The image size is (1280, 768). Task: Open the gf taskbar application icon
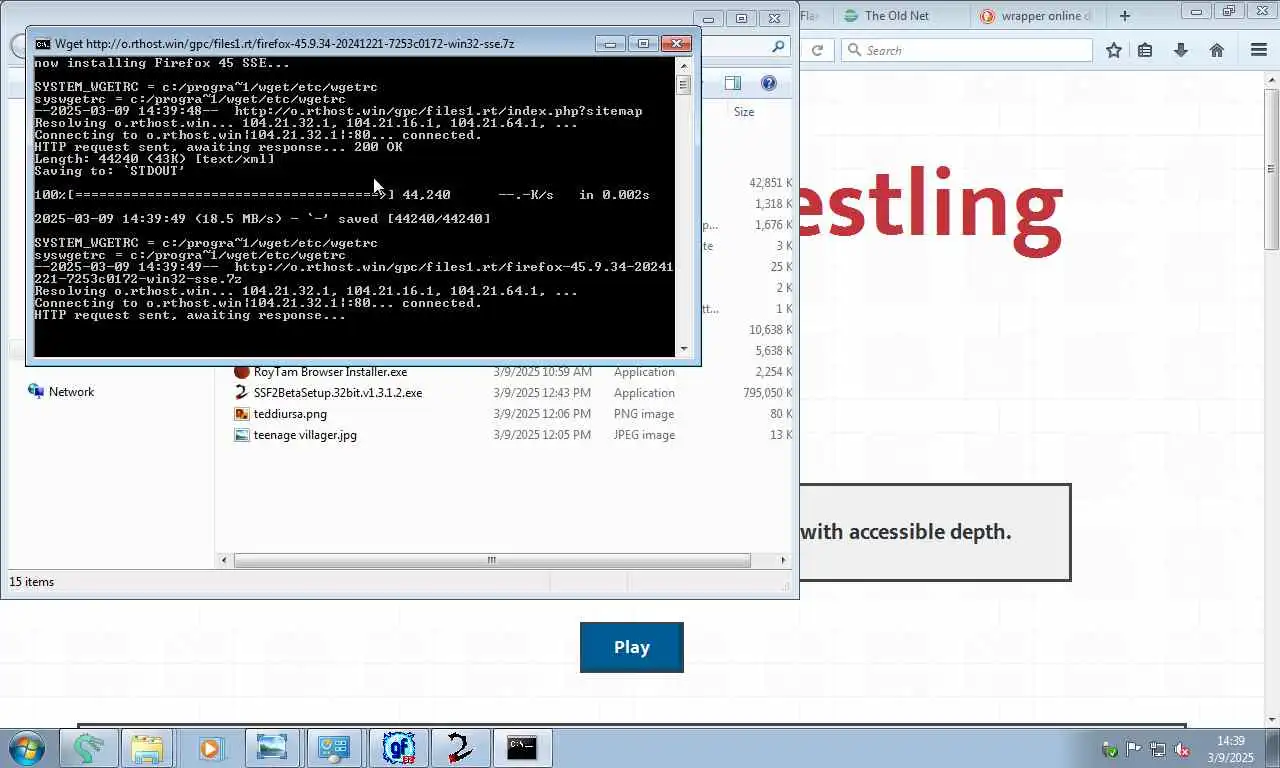(x=399, y=748)
